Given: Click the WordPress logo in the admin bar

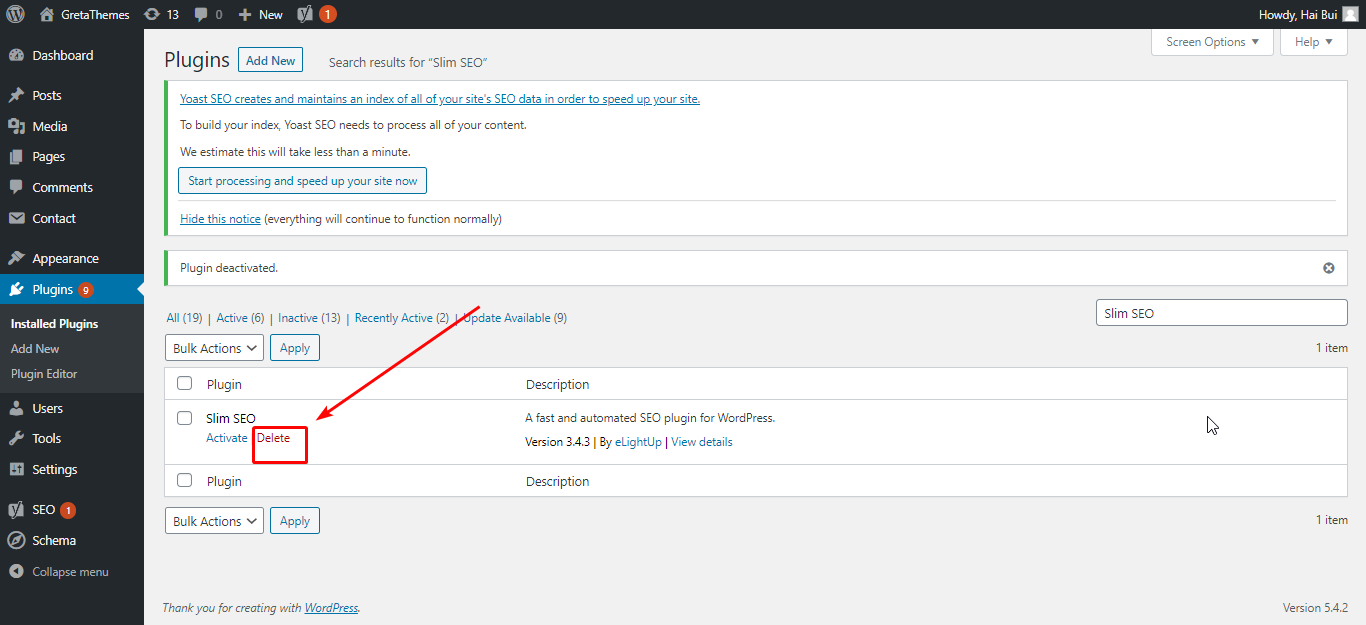Looking at the screenshot, I should click(15, 14).
